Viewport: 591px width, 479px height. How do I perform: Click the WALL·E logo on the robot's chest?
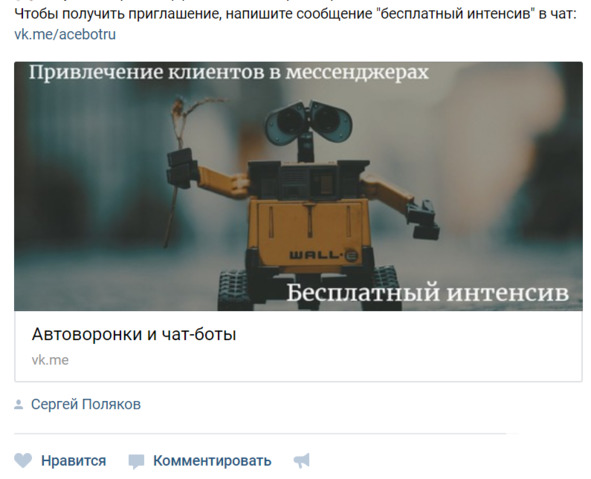(323, 255)
